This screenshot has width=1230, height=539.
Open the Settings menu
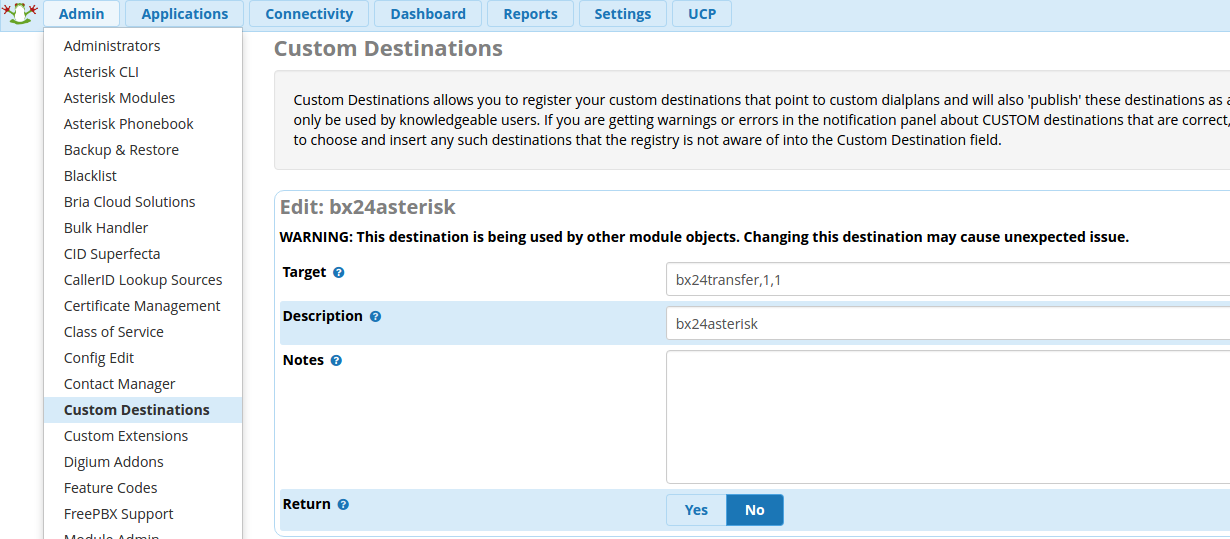[x=623, y=14]
